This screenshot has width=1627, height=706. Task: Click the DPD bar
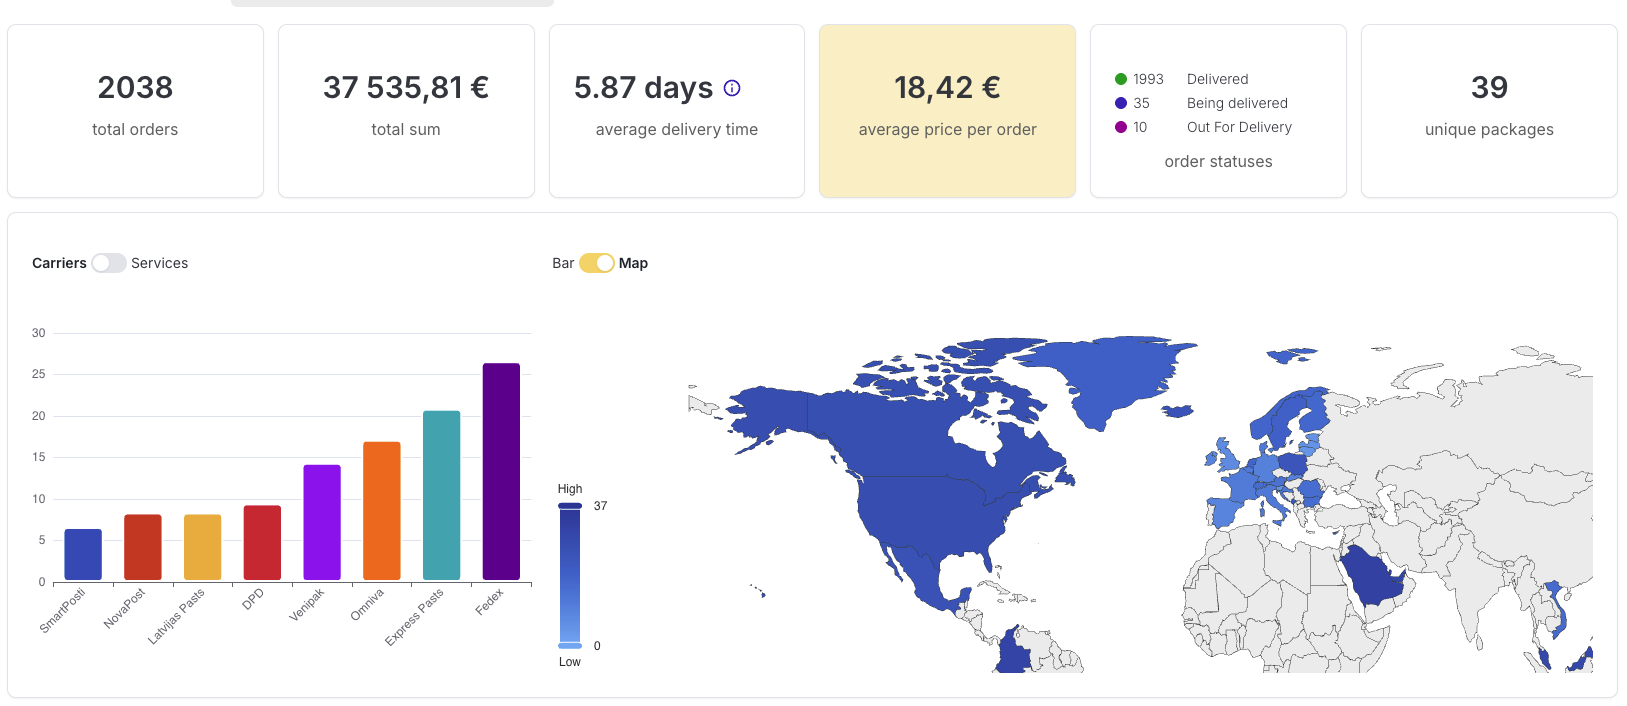pos(262,542)
